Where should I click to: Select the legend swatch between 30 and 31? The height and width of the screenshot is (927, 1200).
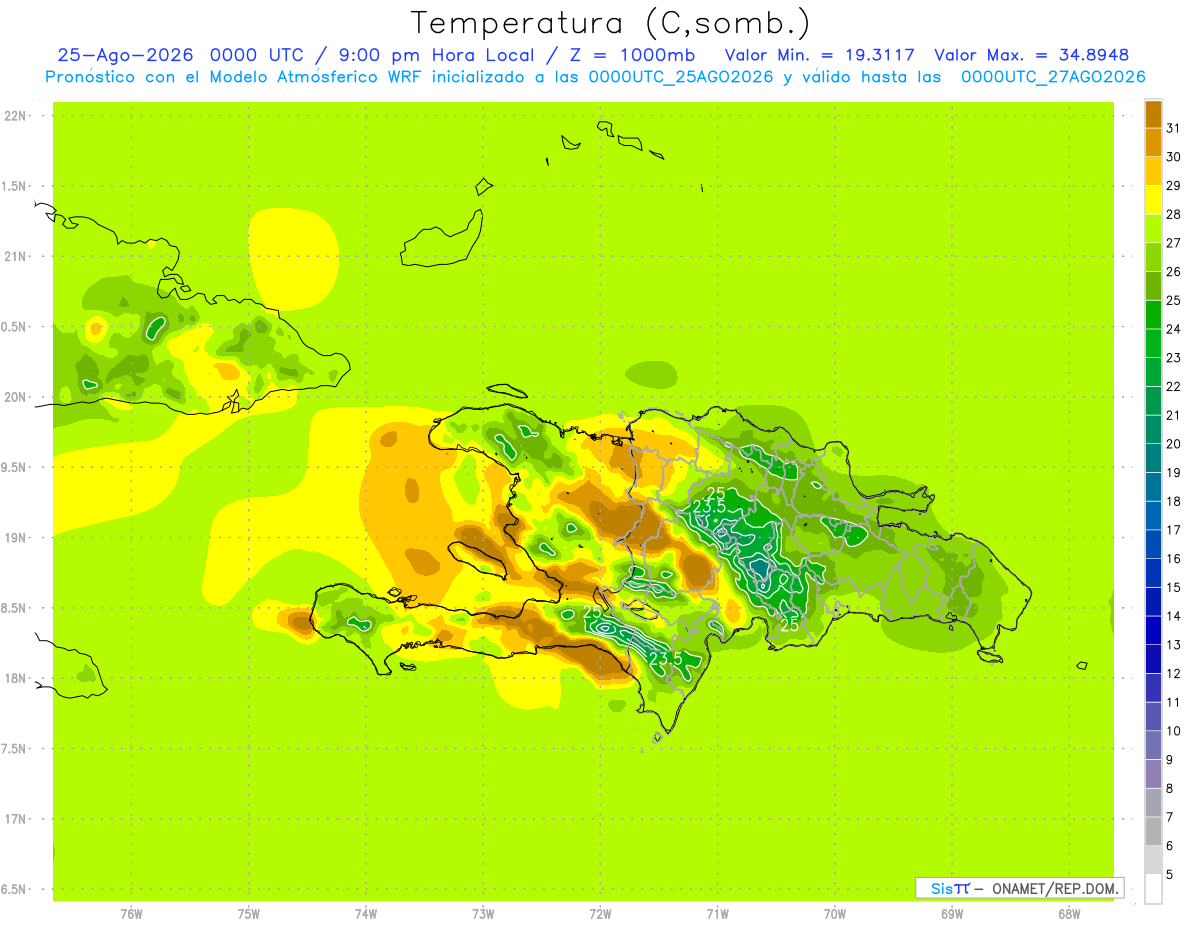click(1153, 143)
